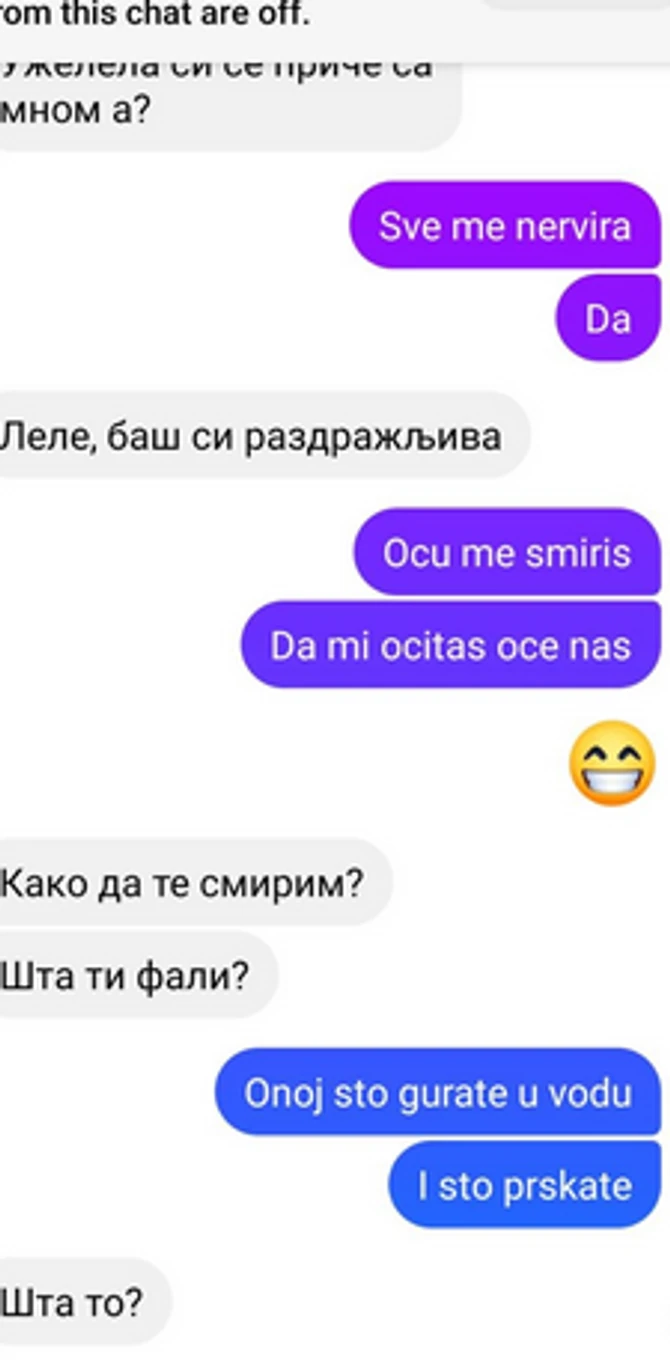Image resolution: width=670 pixels, height=1372 pixels.
Task: Select the 'Леле, баш си раздражљива' message
Action: 260,435
